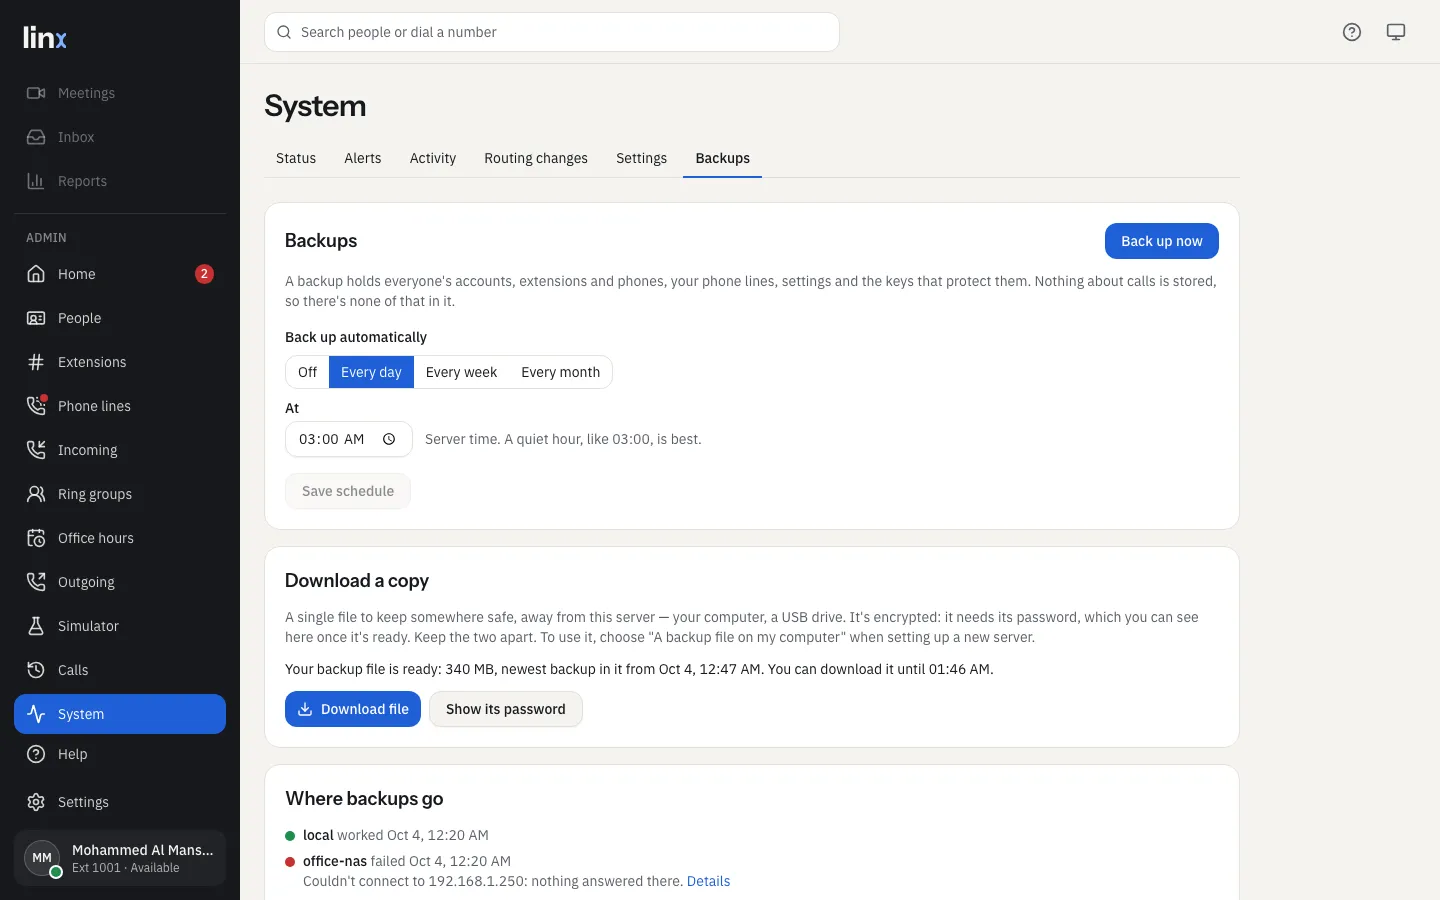Open Incoming call settings
Screen dimensions: 1440x900
tap(120, 450)
